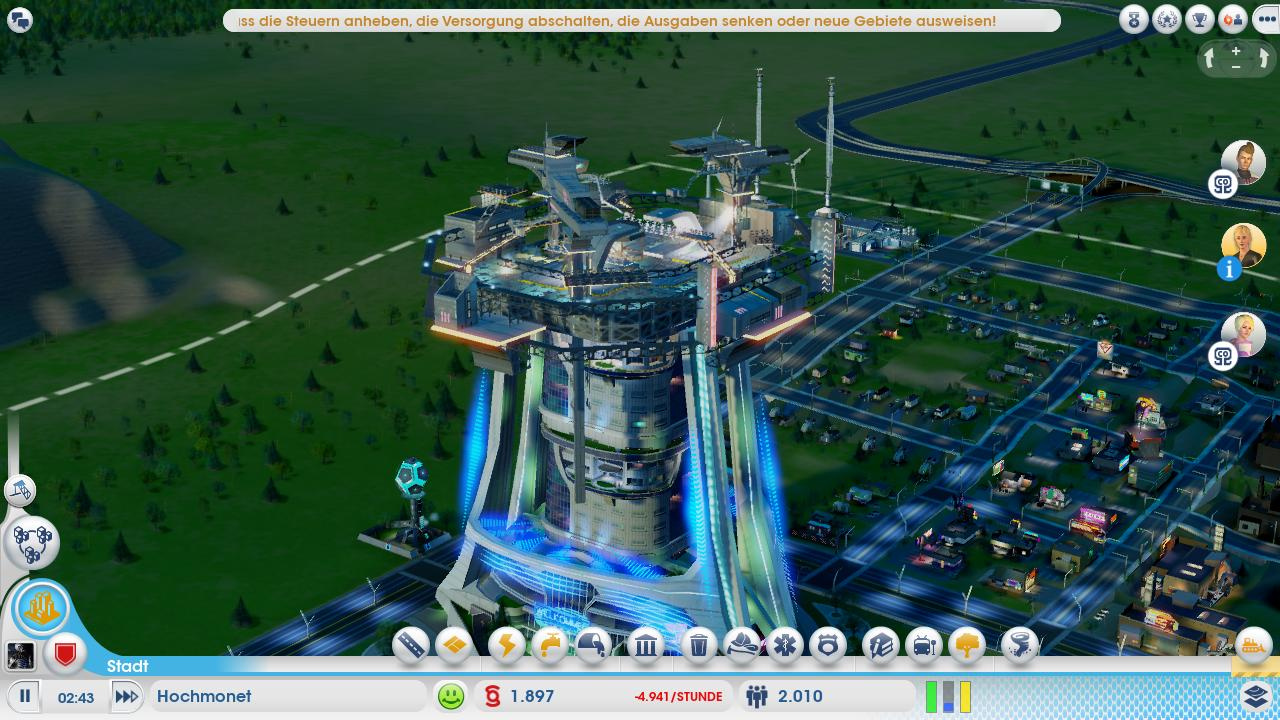The width and height of the screenshot is (1280, 720).
Task: Pause the simulation
Action: (25, 696)
